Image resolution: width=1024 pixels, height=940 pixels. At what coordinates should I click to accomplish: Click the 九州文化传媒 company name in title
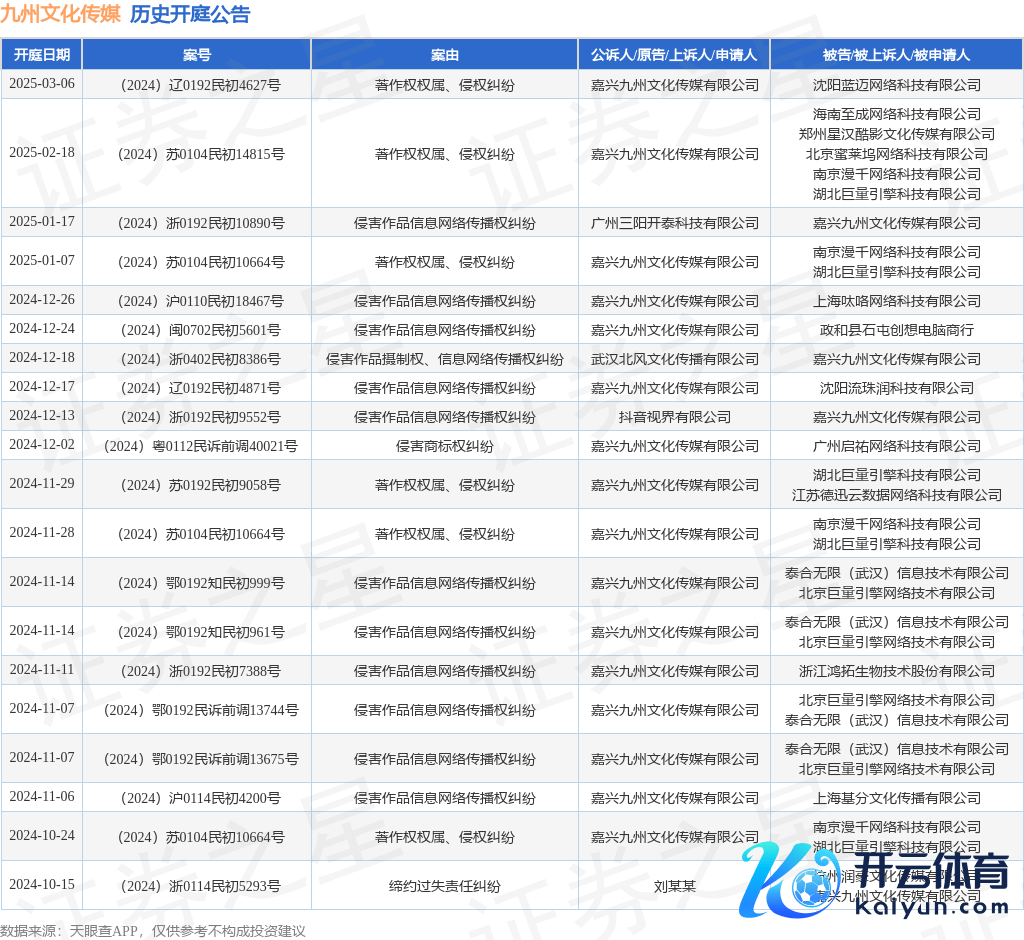(x=60, y=14)
